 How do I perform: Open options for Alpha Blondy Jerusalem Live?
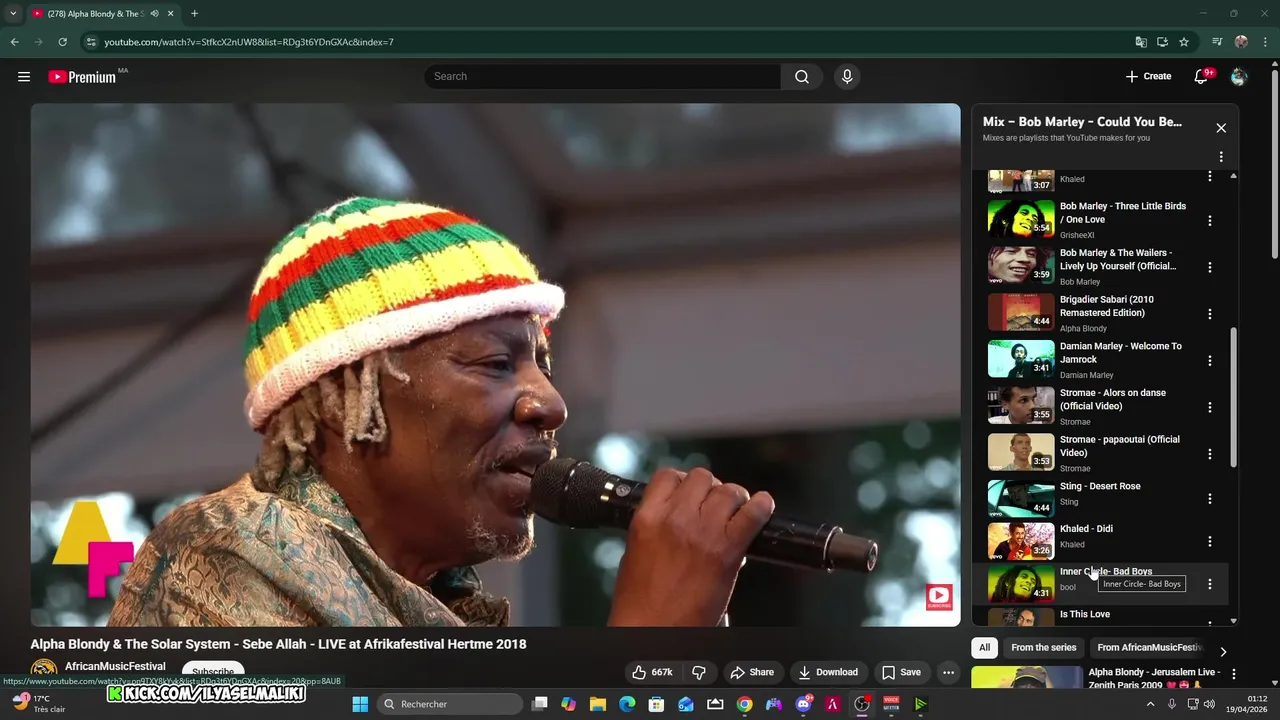tap(1233, 674)
